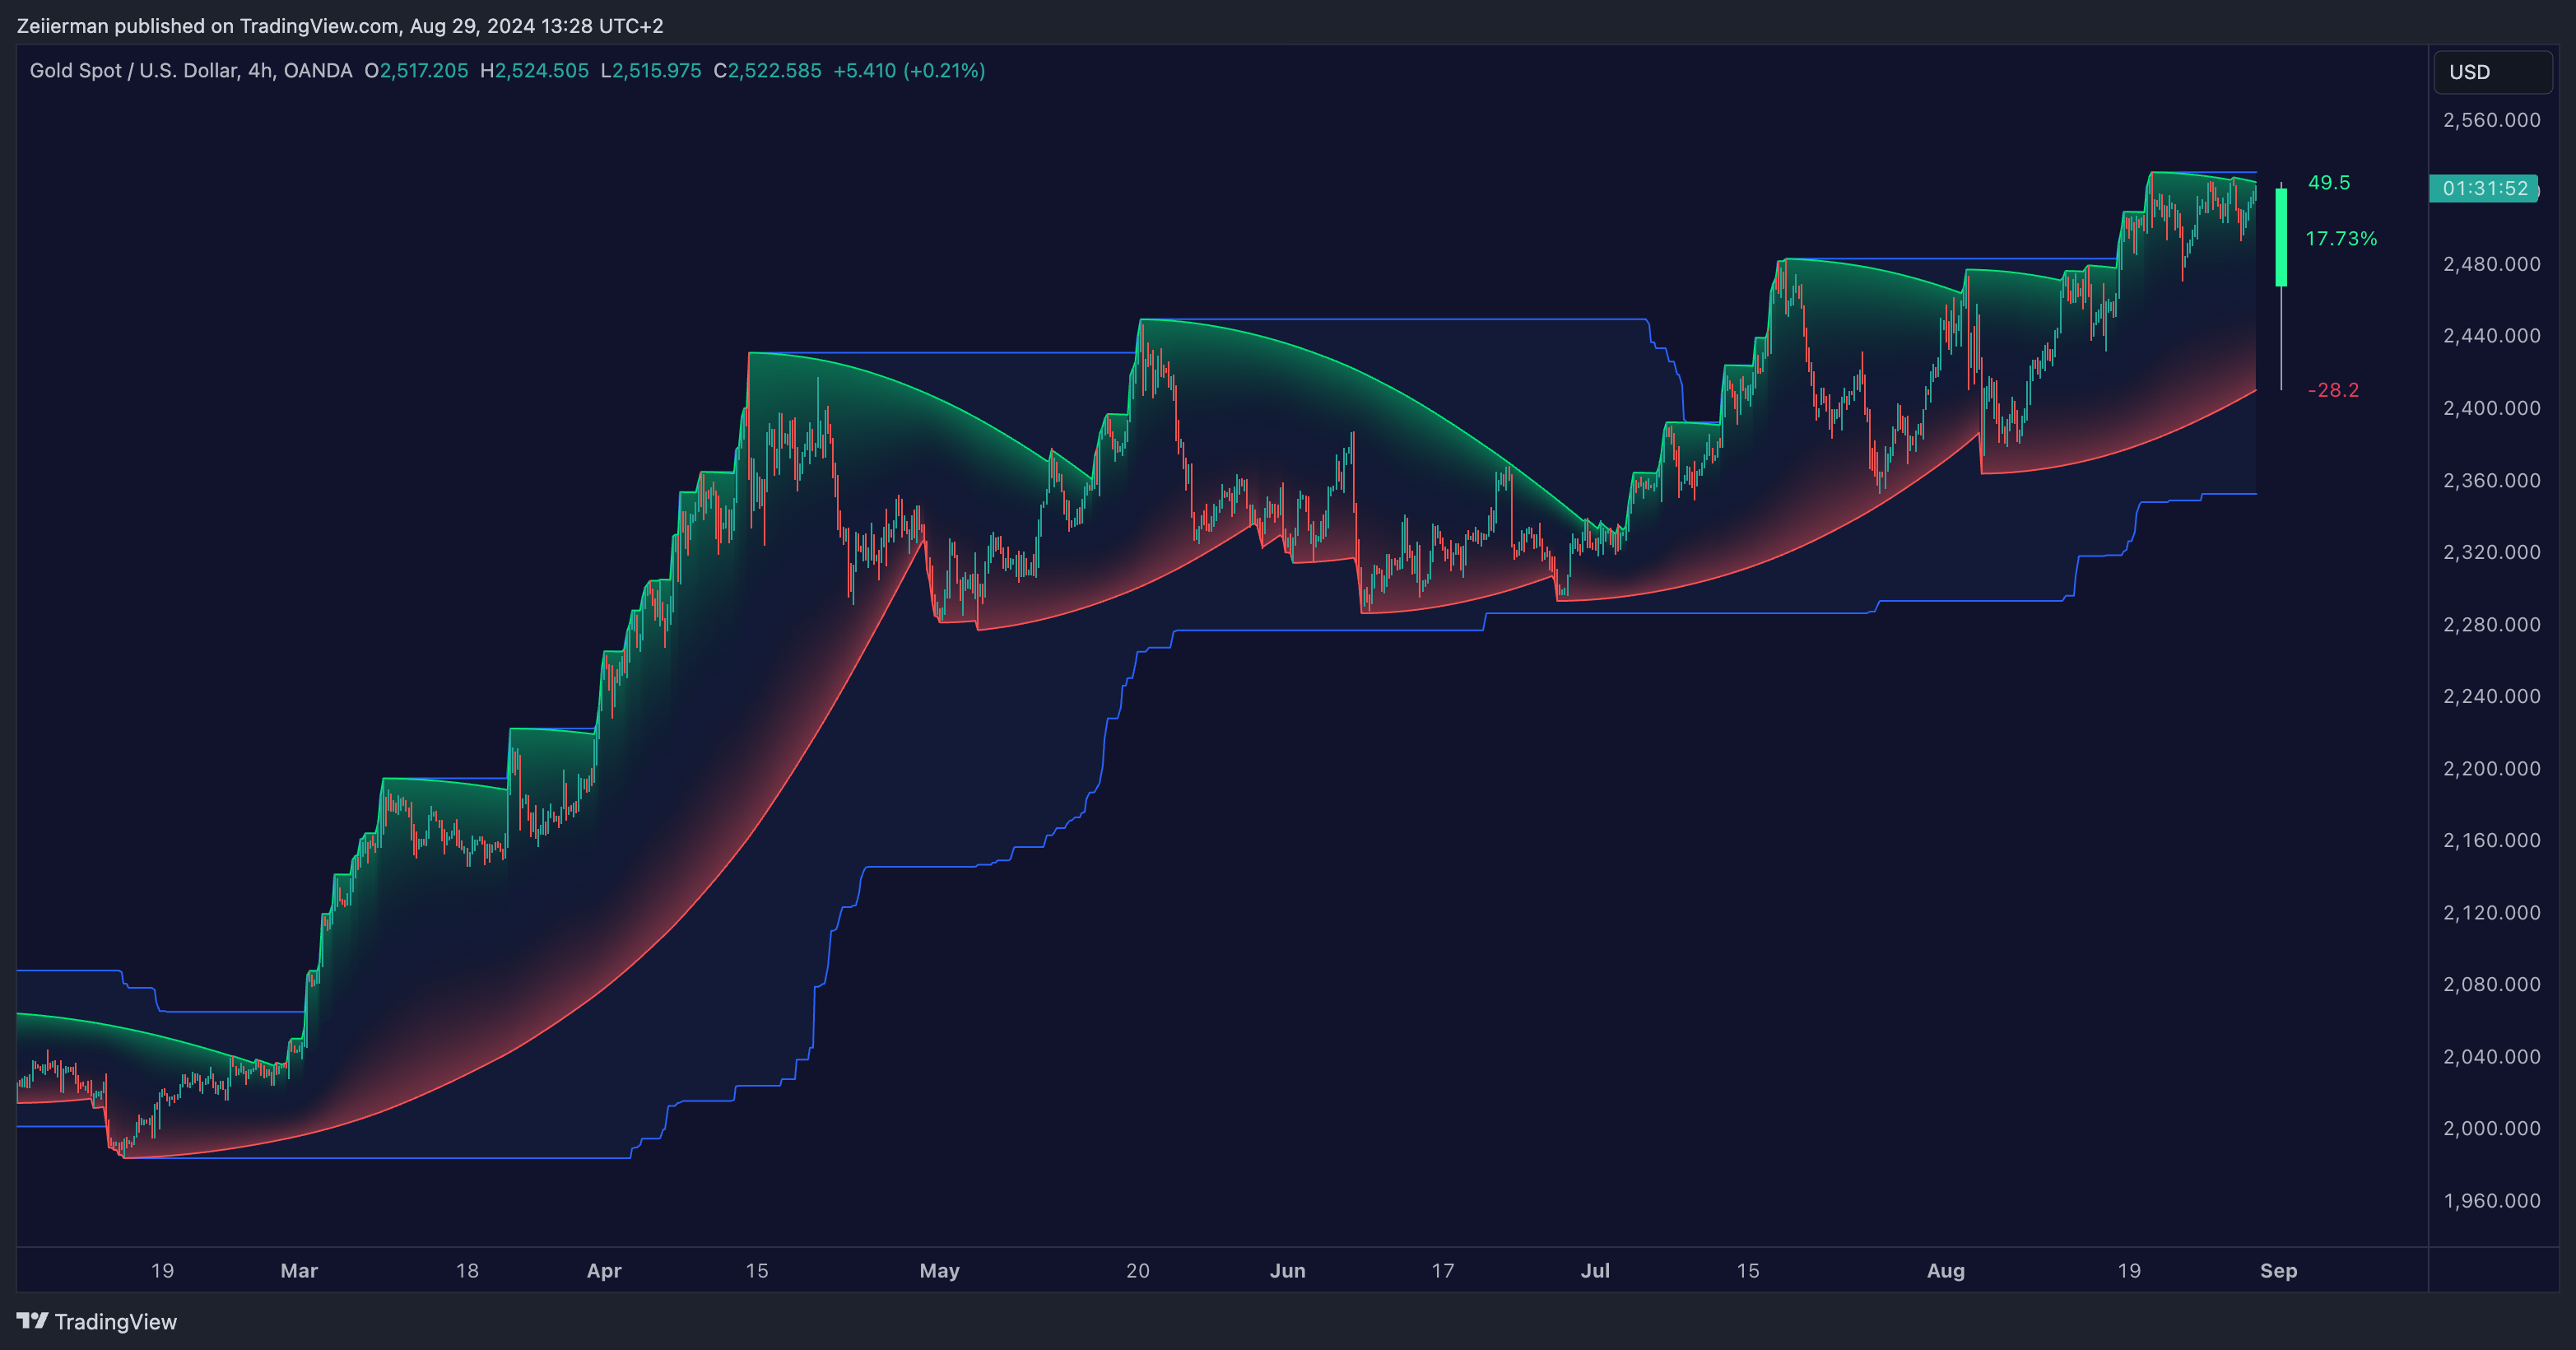Click the 18 date label before Apr

pyautogui.click(x=467, y=1270)
